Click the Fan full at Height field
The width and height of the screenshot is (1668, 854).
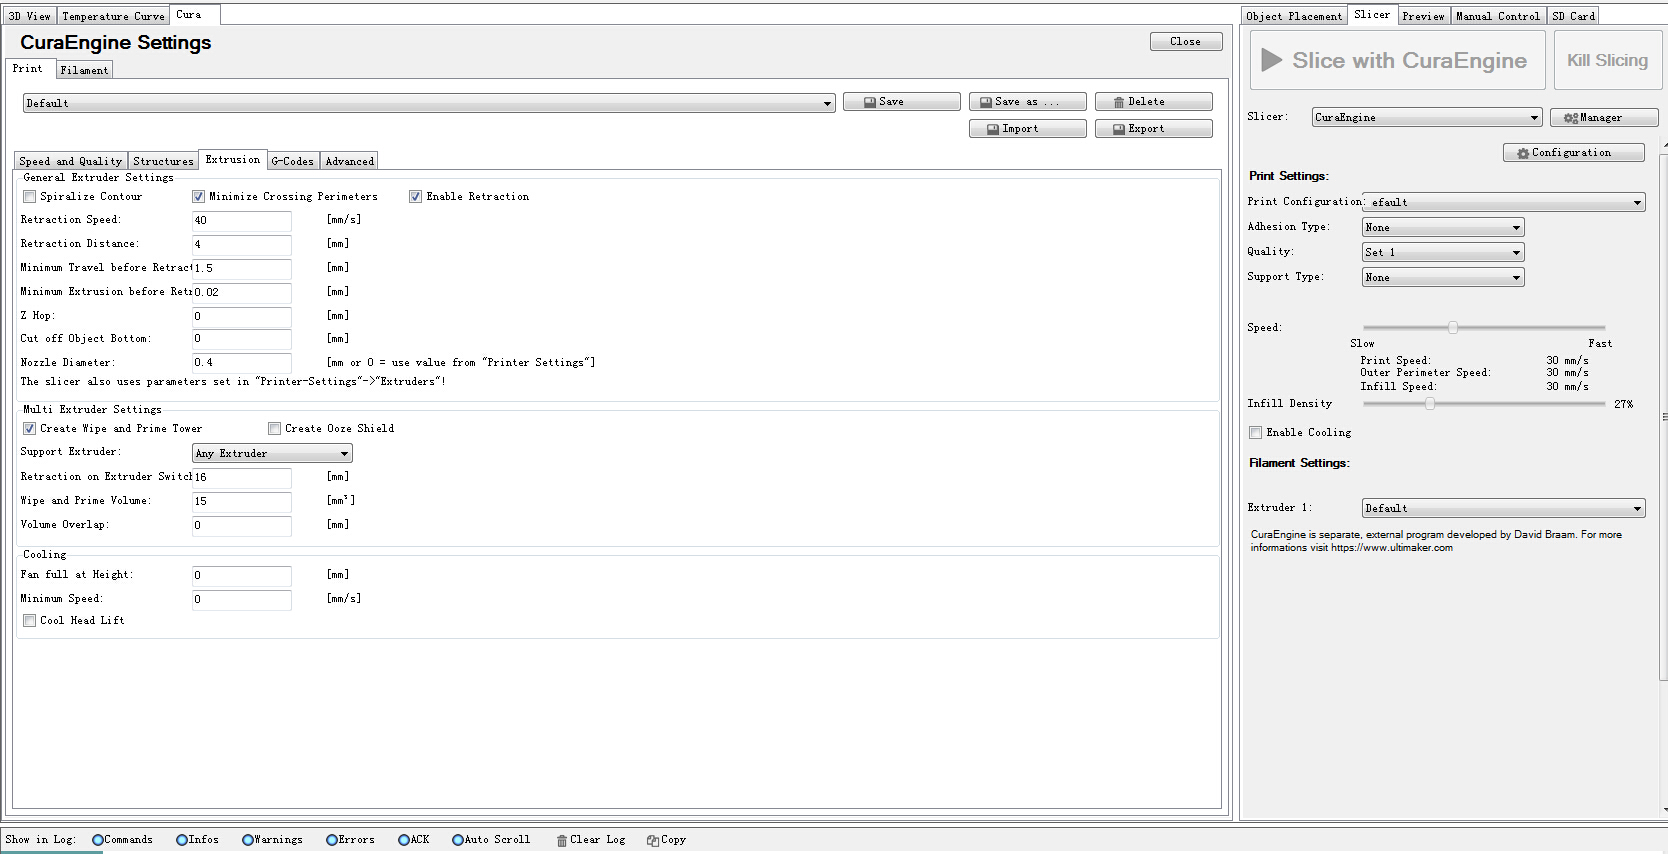tap(242, 575)
